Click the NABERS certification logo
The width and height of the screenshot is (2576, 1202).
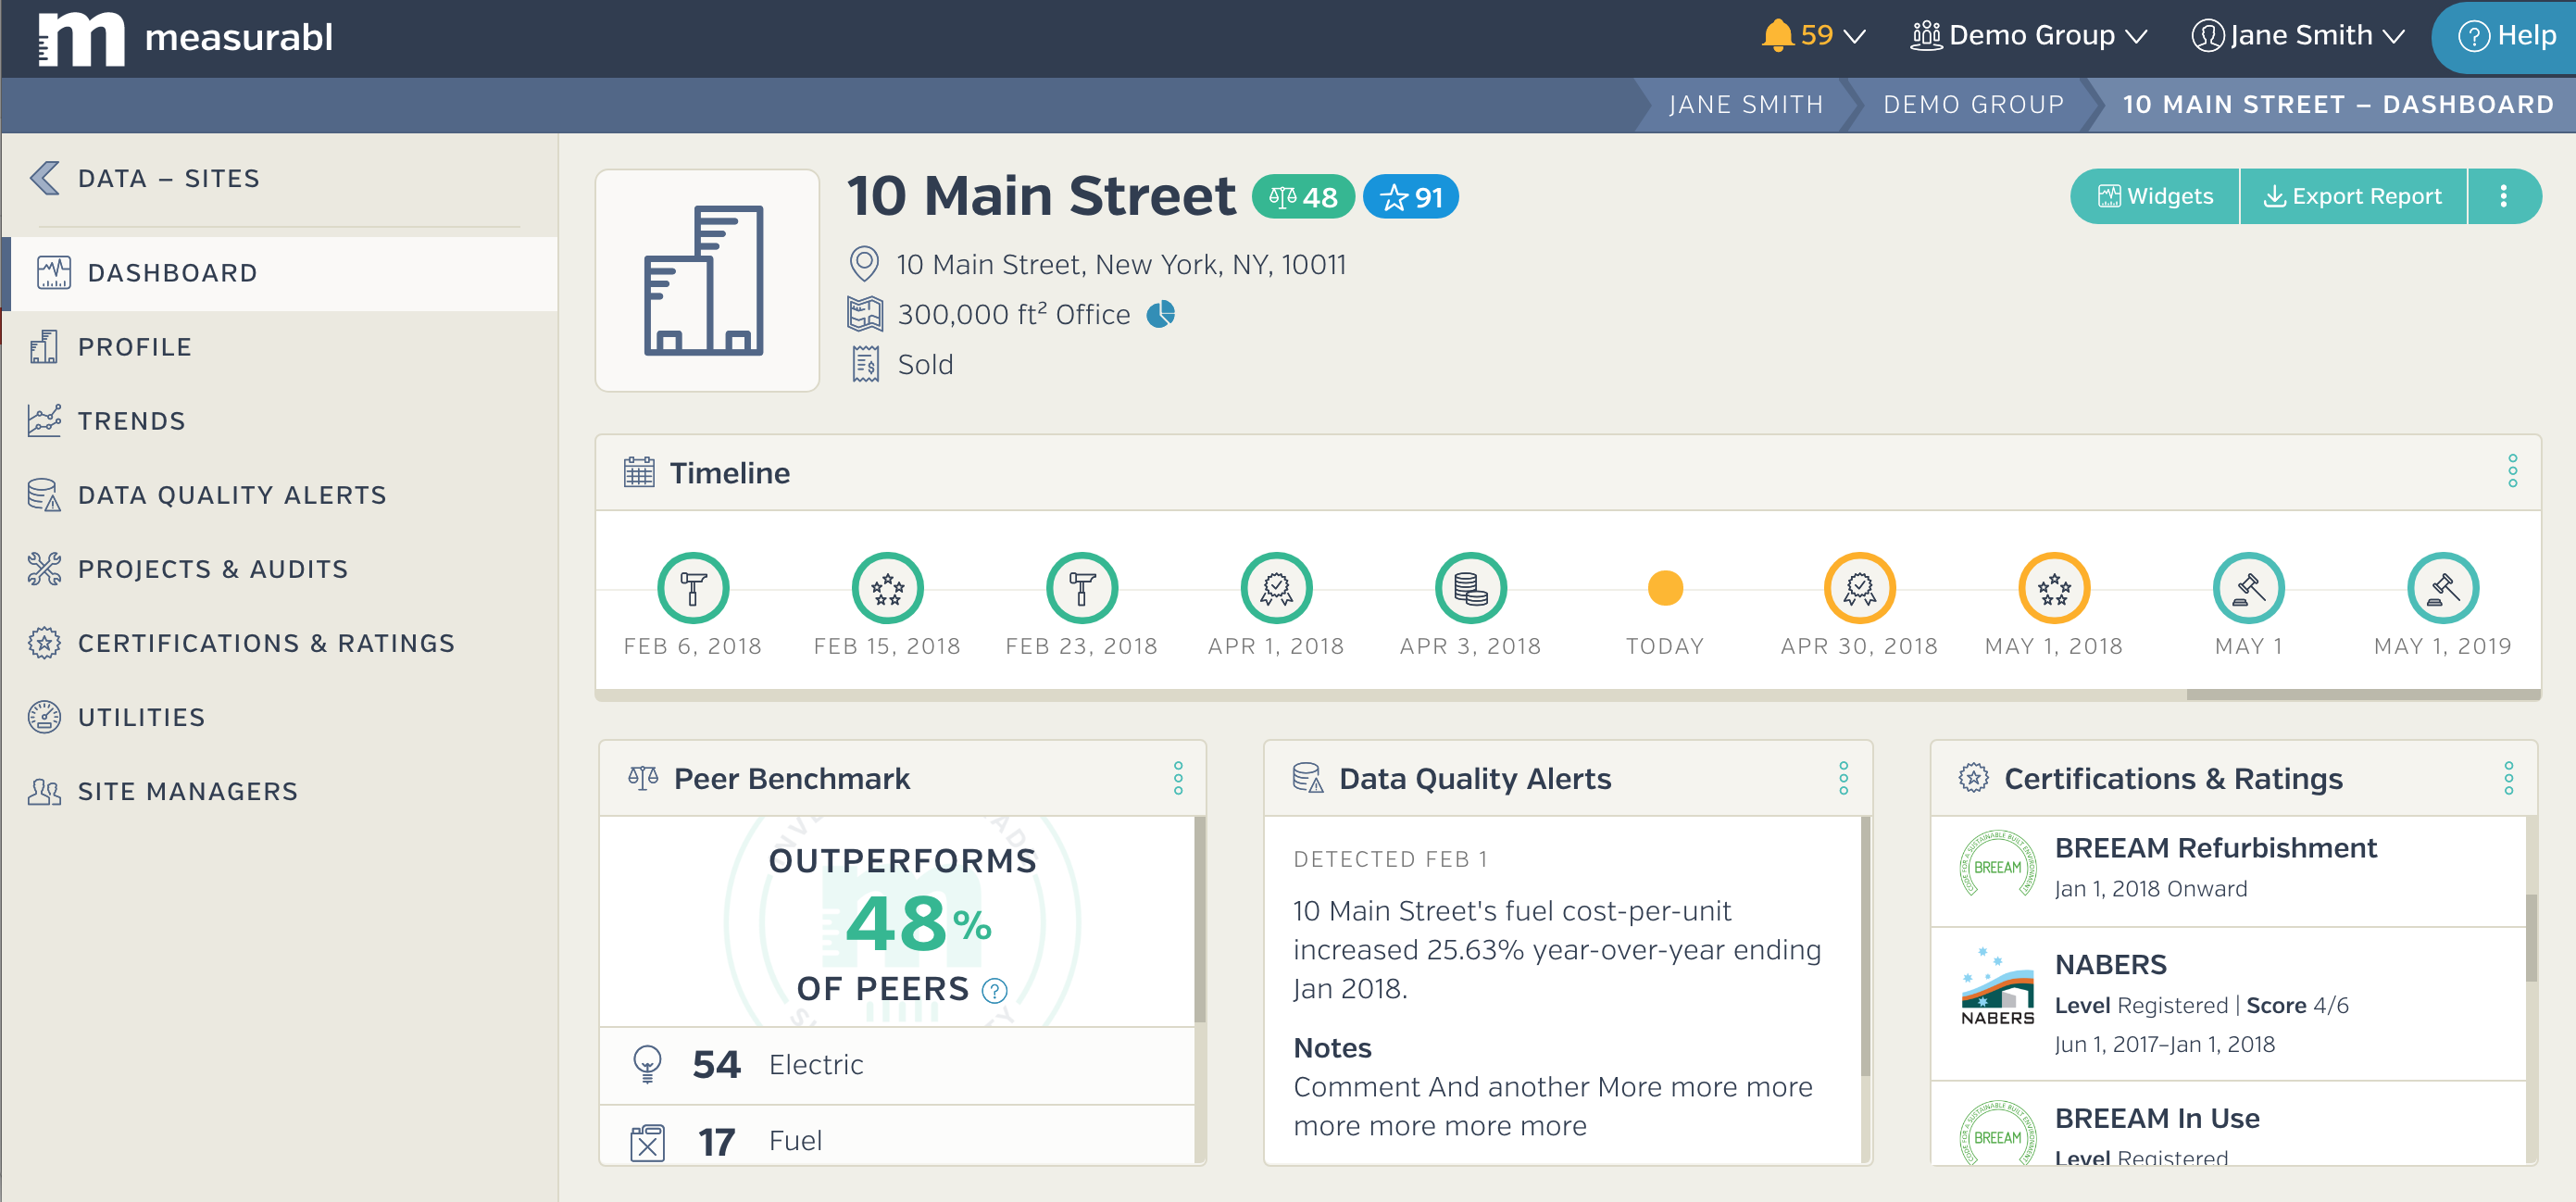(1997, 987)
